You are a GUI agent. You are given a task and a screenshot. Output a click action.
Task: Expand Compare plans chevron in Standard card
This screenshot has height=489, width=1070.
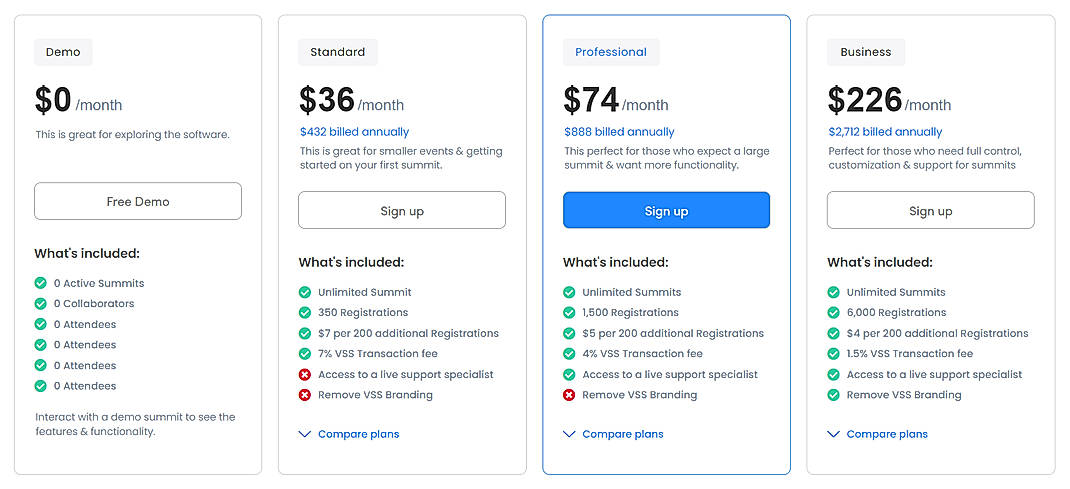pos(305,434)
